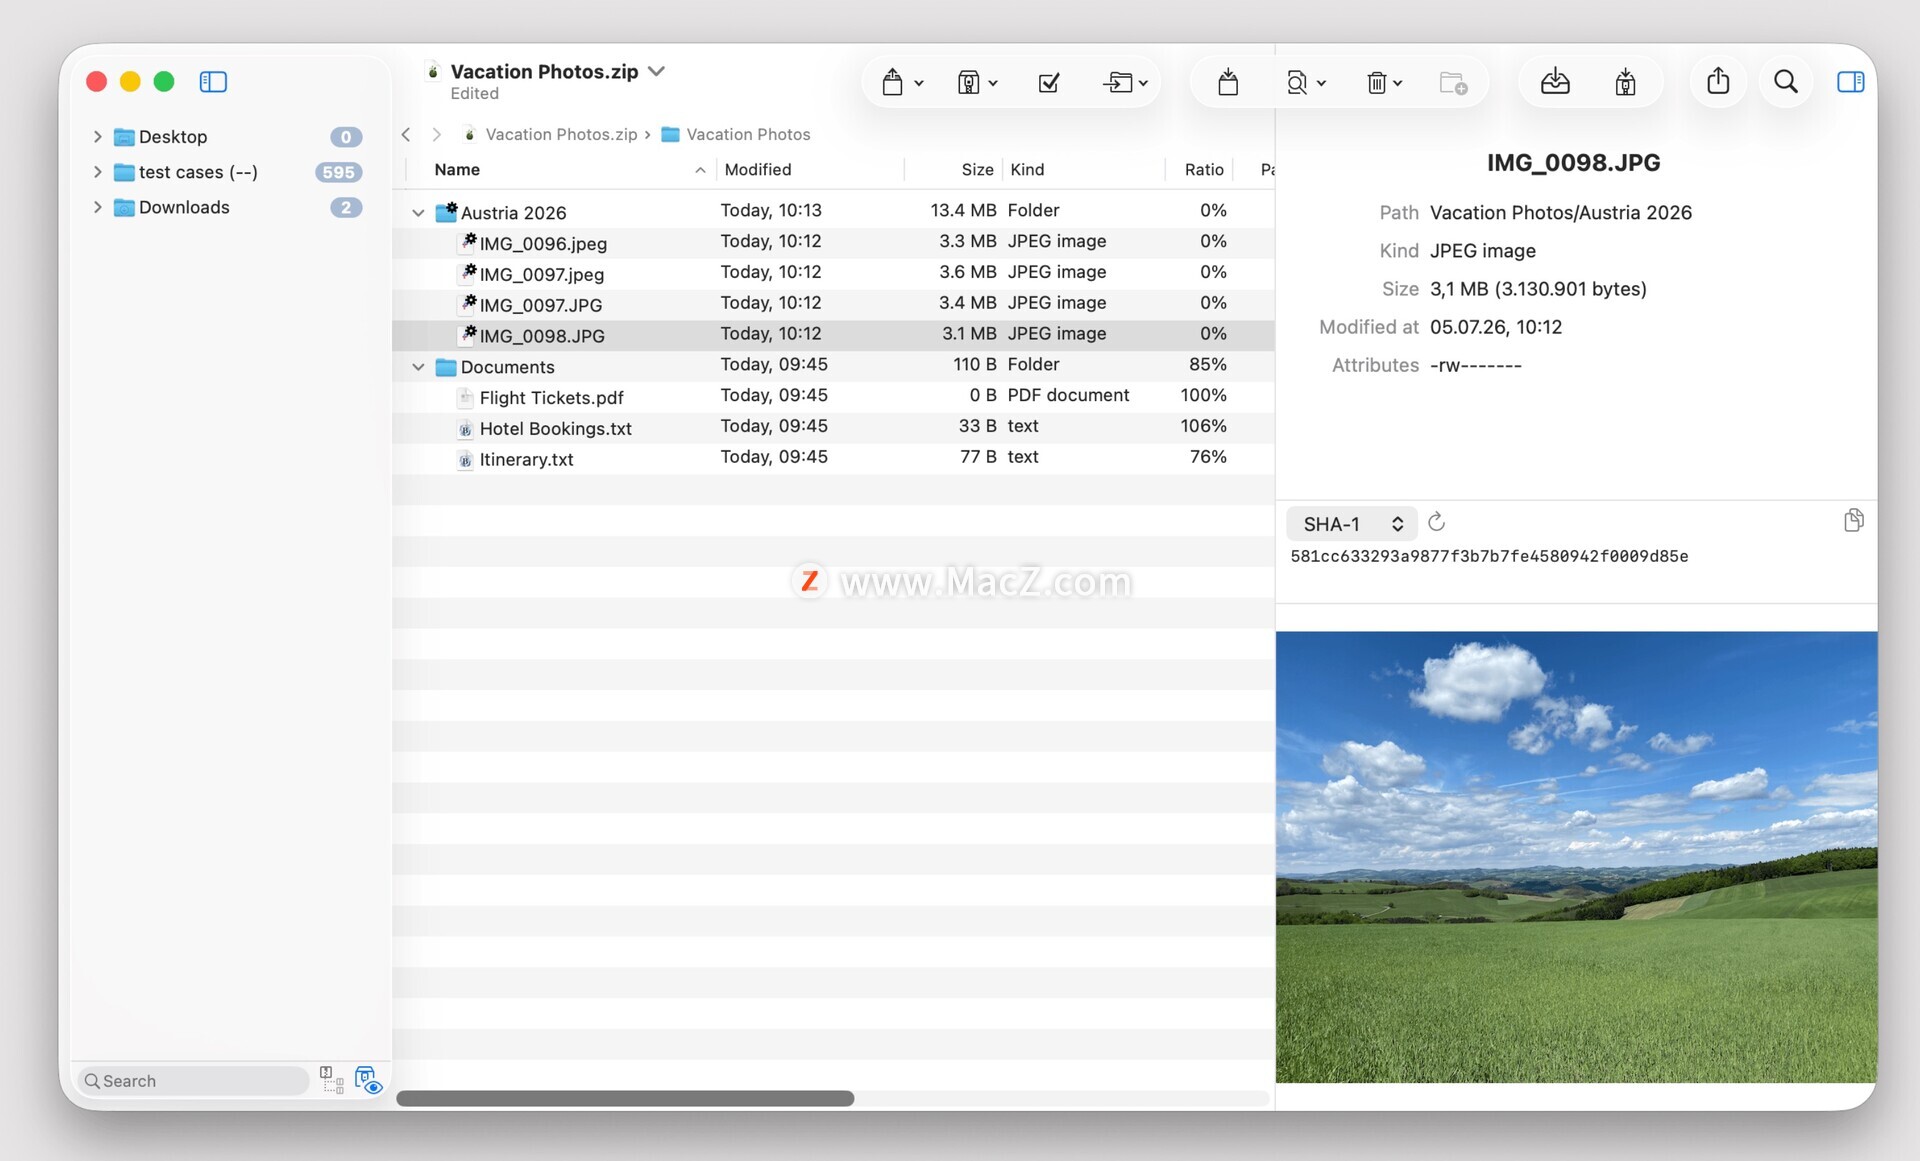This screenshot has width=1920, height=1161.
Task: Click the Documents folder icon in list
Action: pos(446,367)
